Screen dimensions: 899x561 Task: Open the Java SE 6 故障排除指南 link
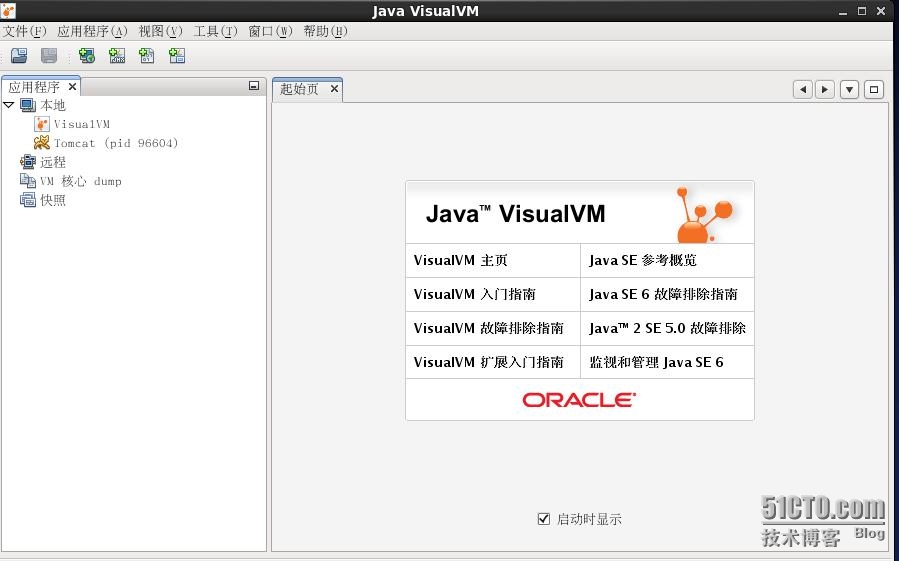coord(663,294)
